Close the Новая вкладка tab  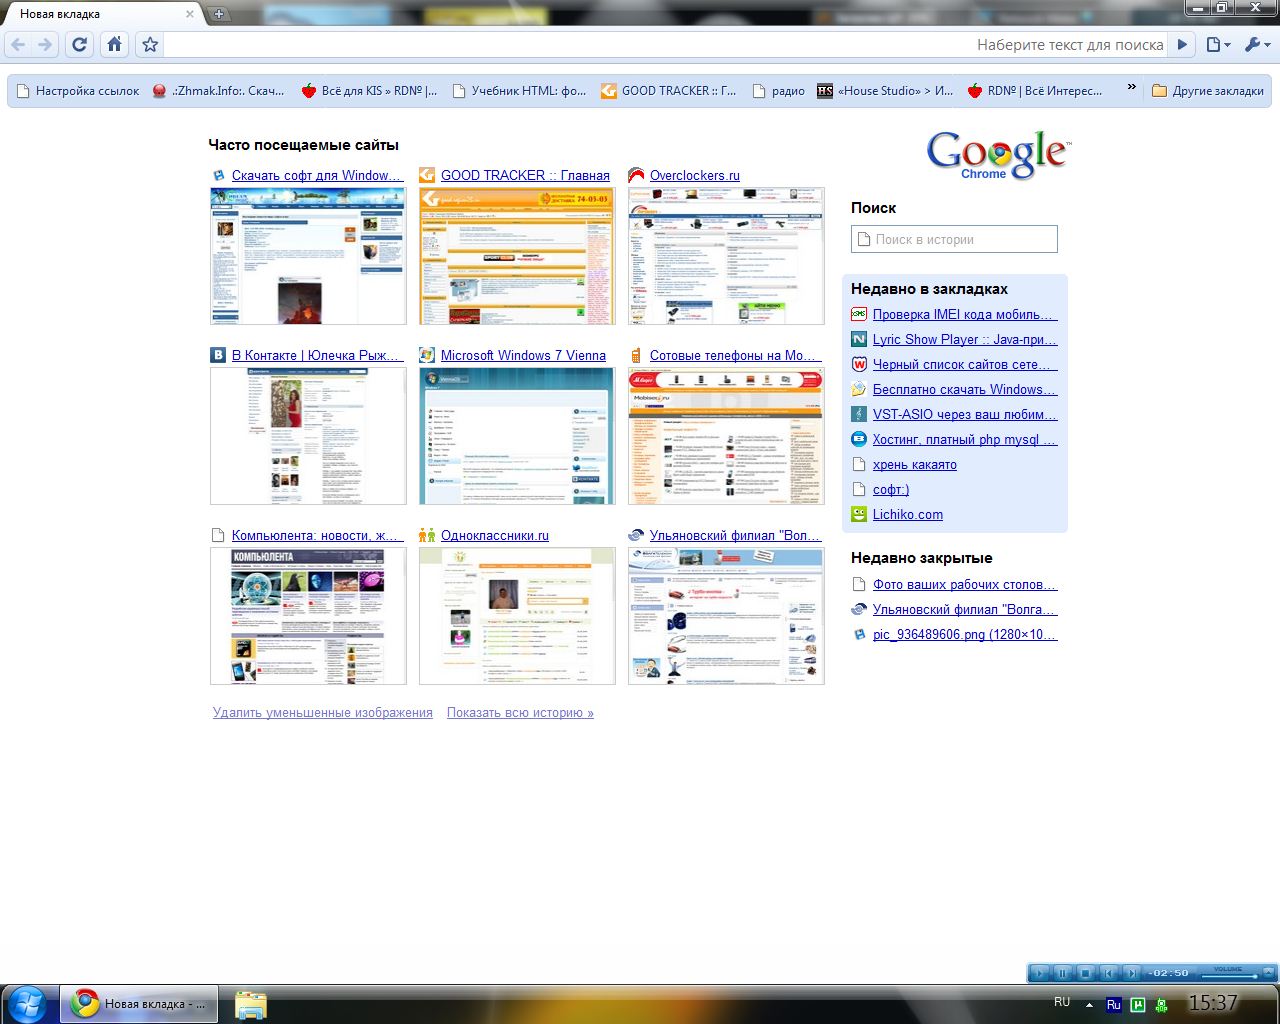pyautogui.click(x=190, y=14)
